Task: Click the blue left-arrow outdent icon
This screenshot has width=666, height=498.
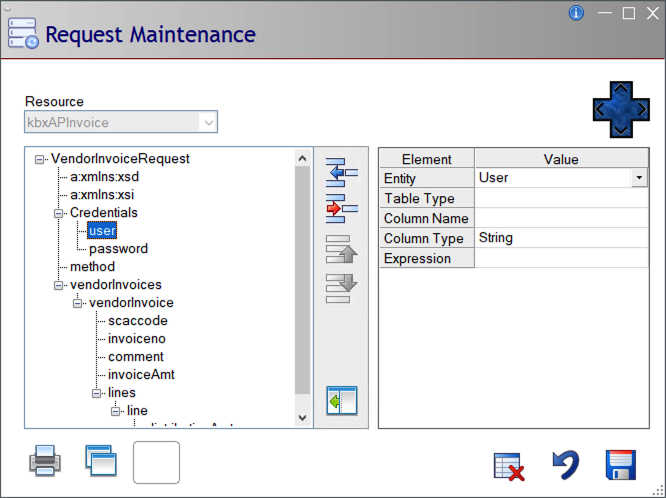Action: [342, 173]
